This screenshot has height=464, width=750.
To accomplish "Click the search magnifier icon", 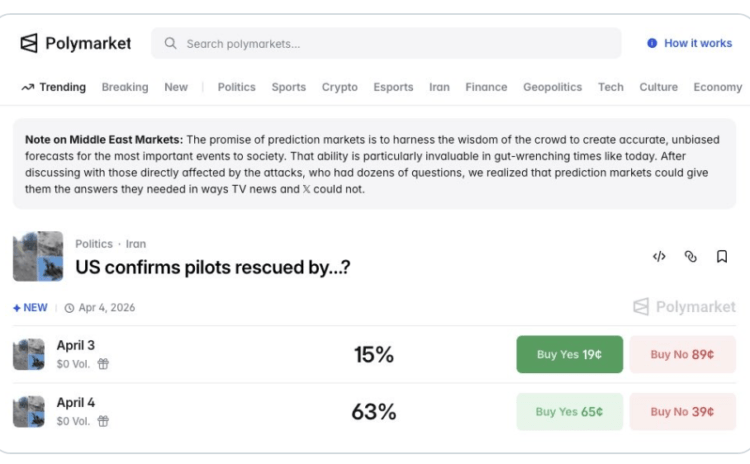I will (171, 43).
